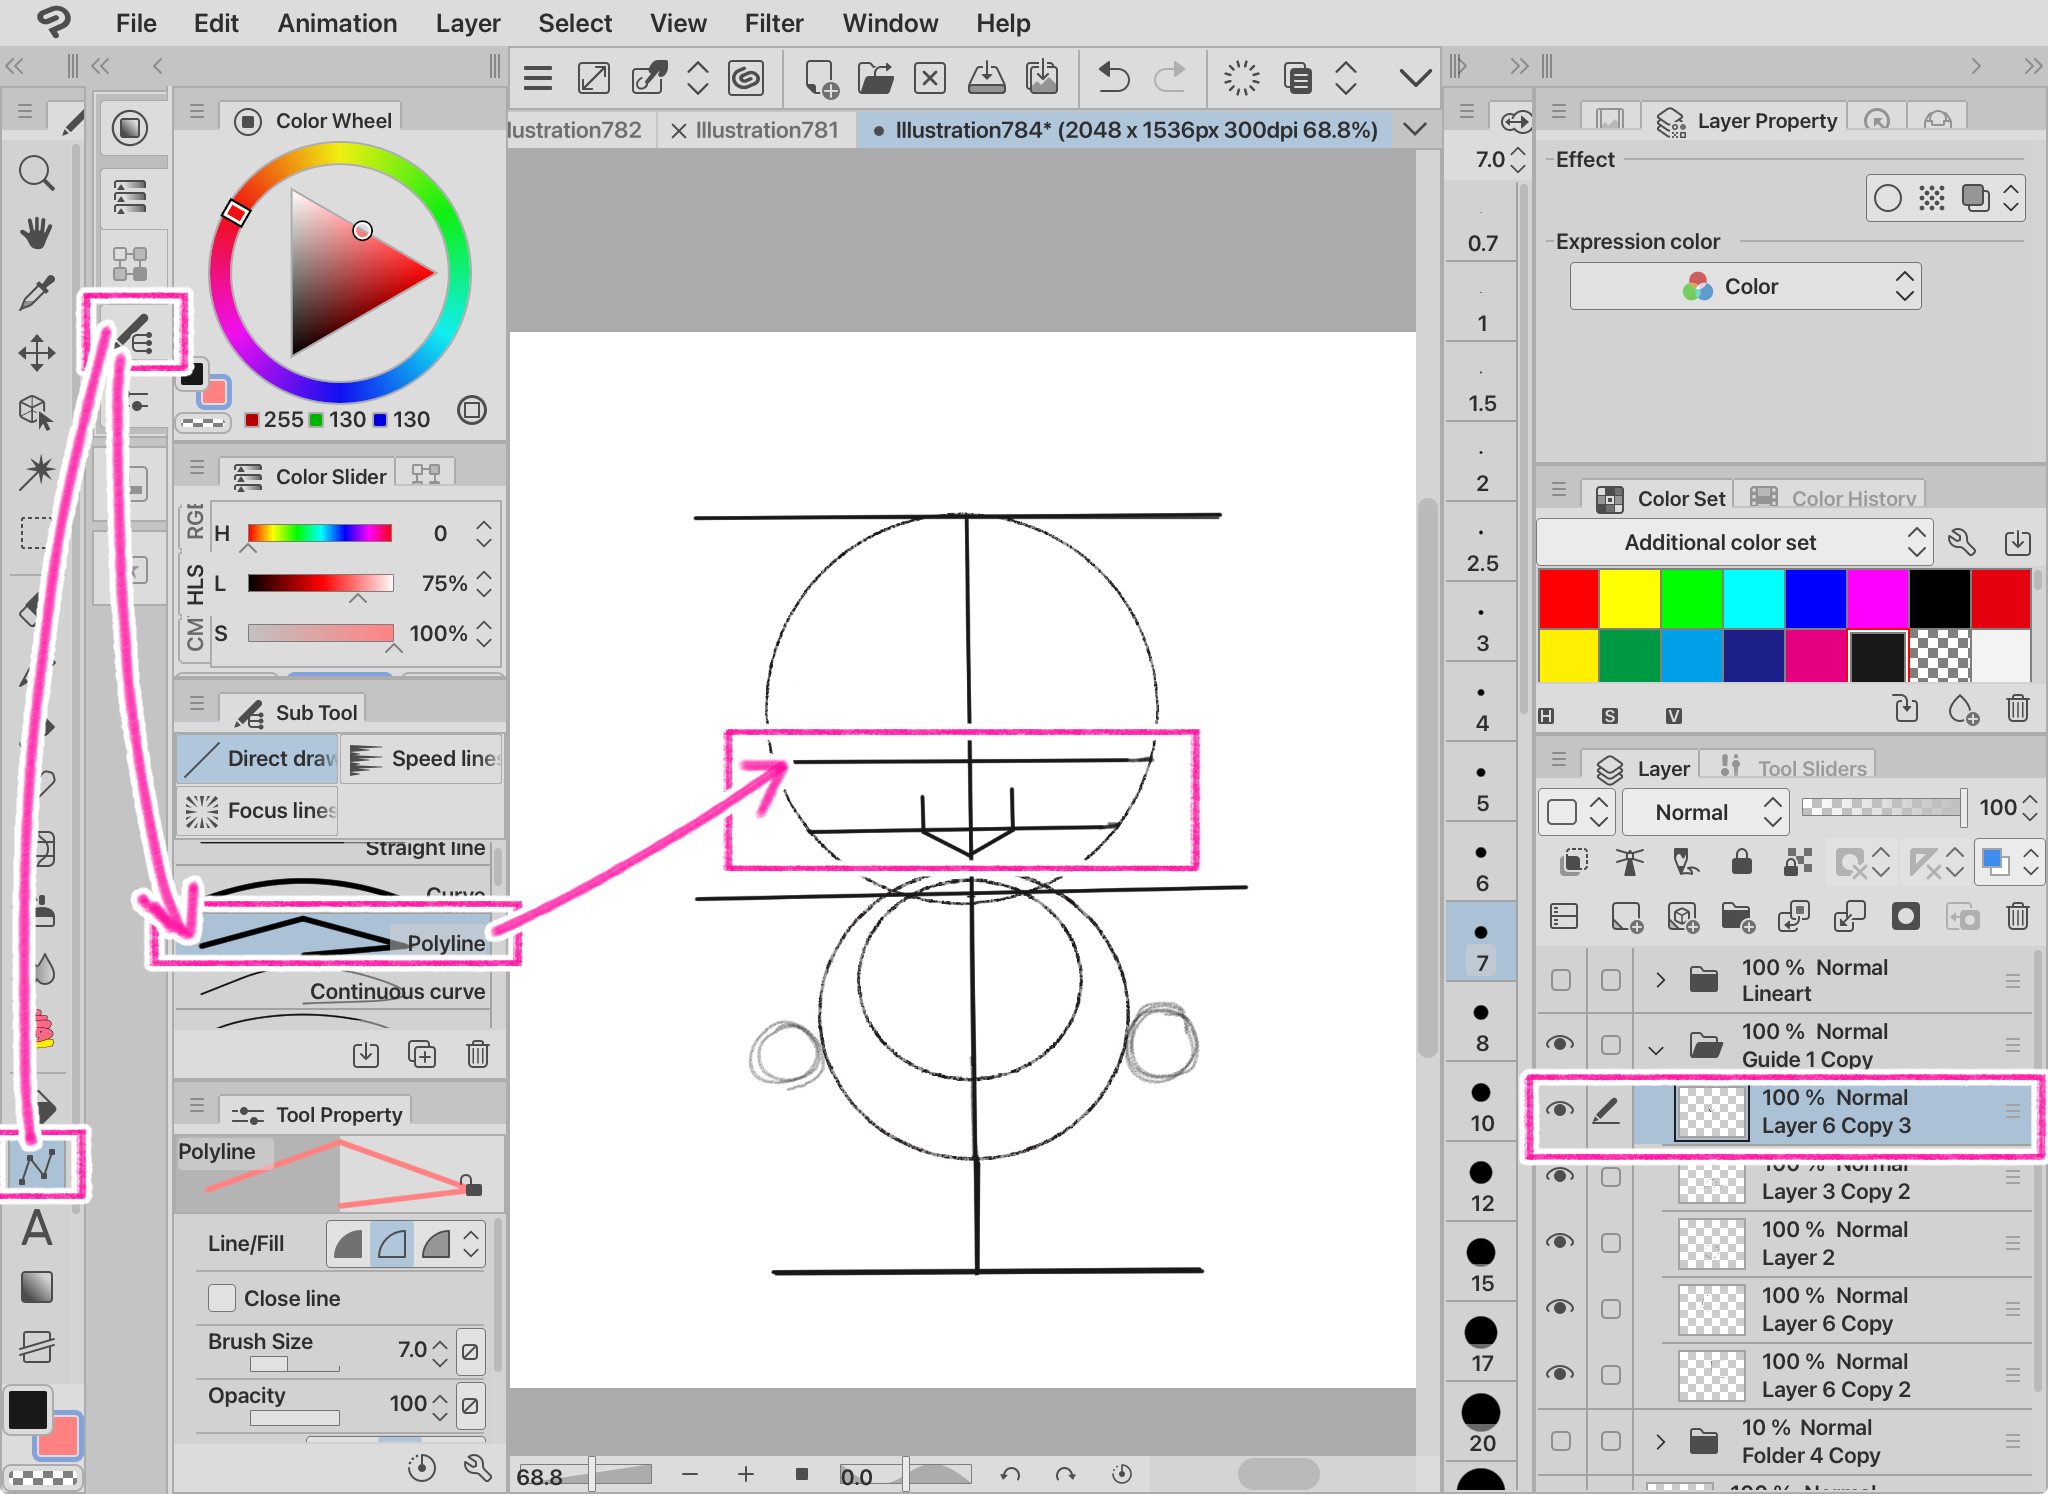Click the Undo arrow in toolbar
This screenshot has width=2048, height=1494.
pos(1112,78)
